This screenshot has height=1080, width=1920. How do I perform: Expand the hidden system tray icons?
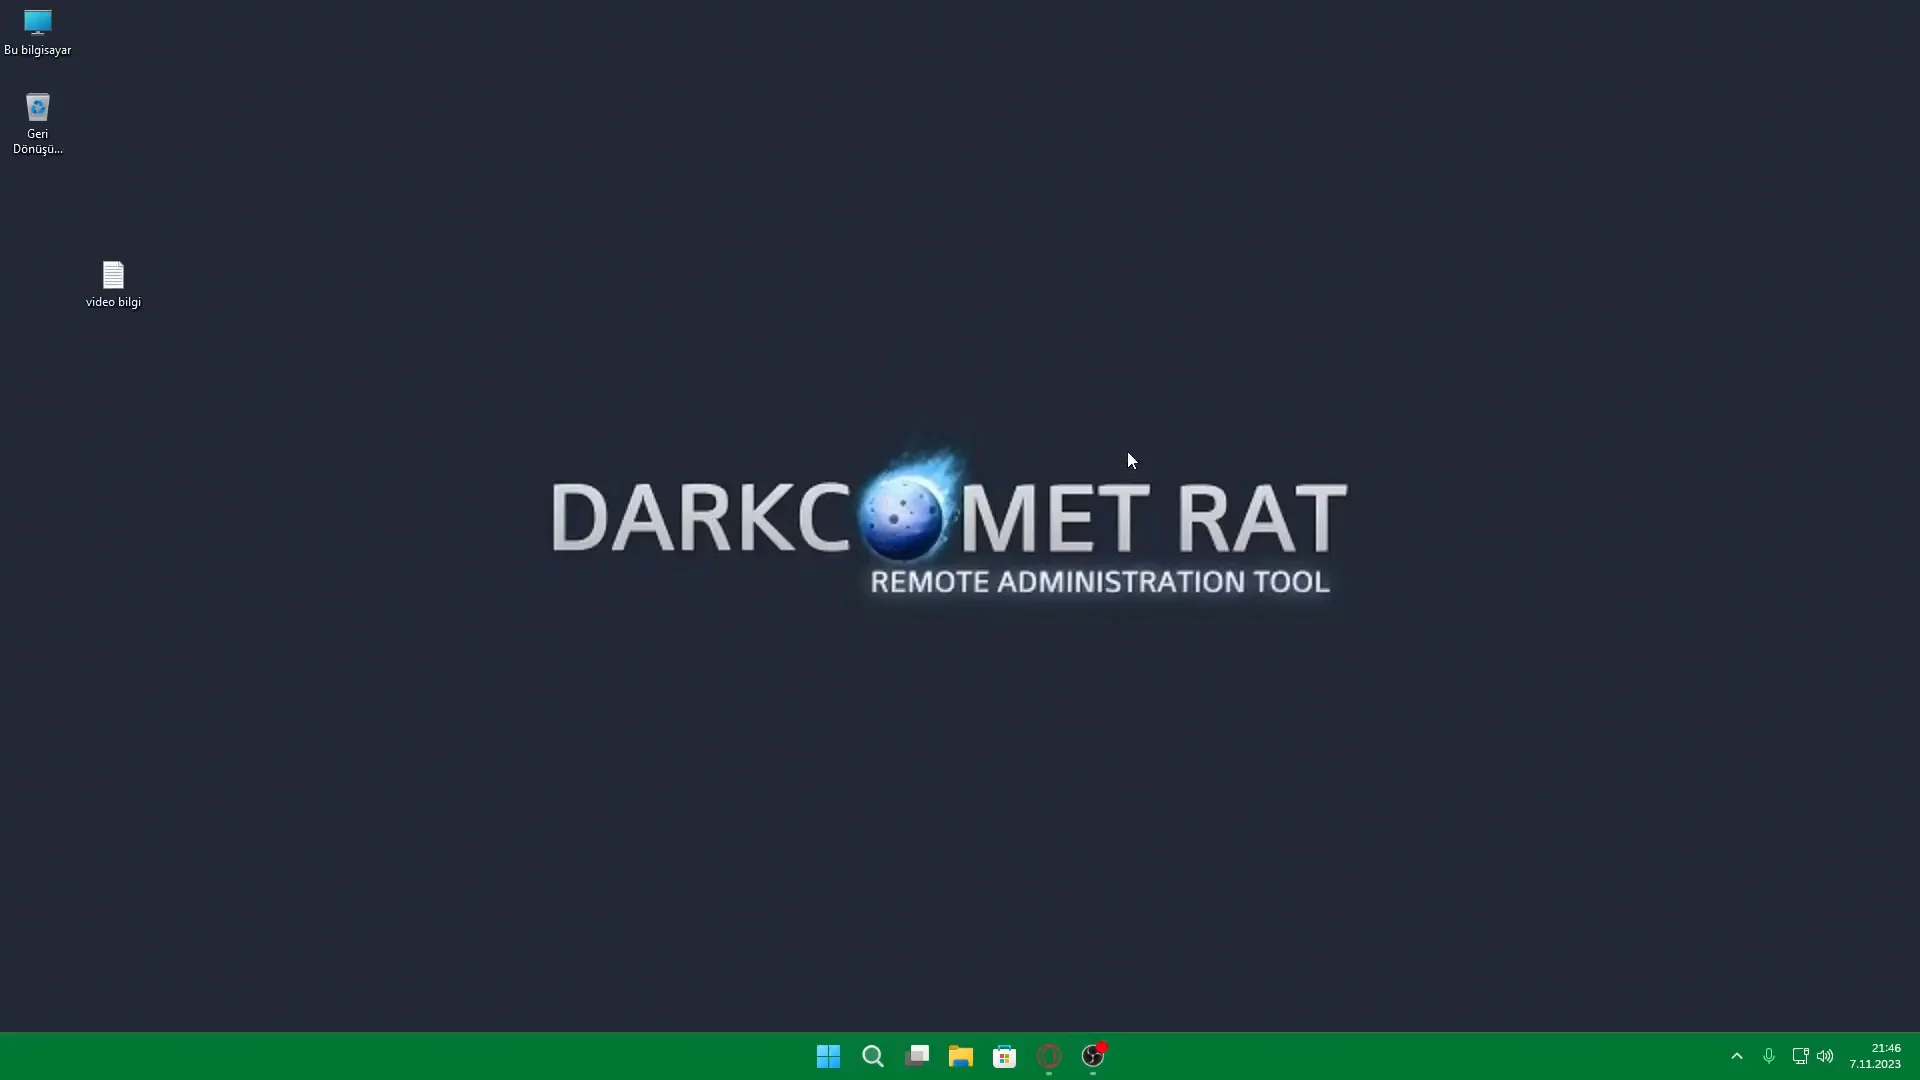(x=1737, y=1056)
